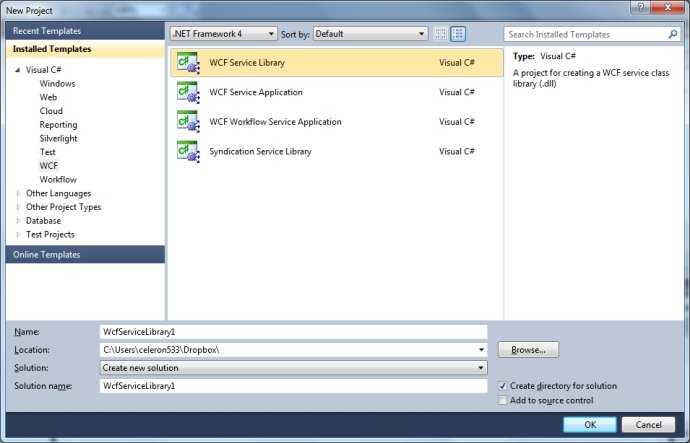Open the .NET Framework 4 dropdown
Viewport: 690px width, 443px height.
coord(224,34)
